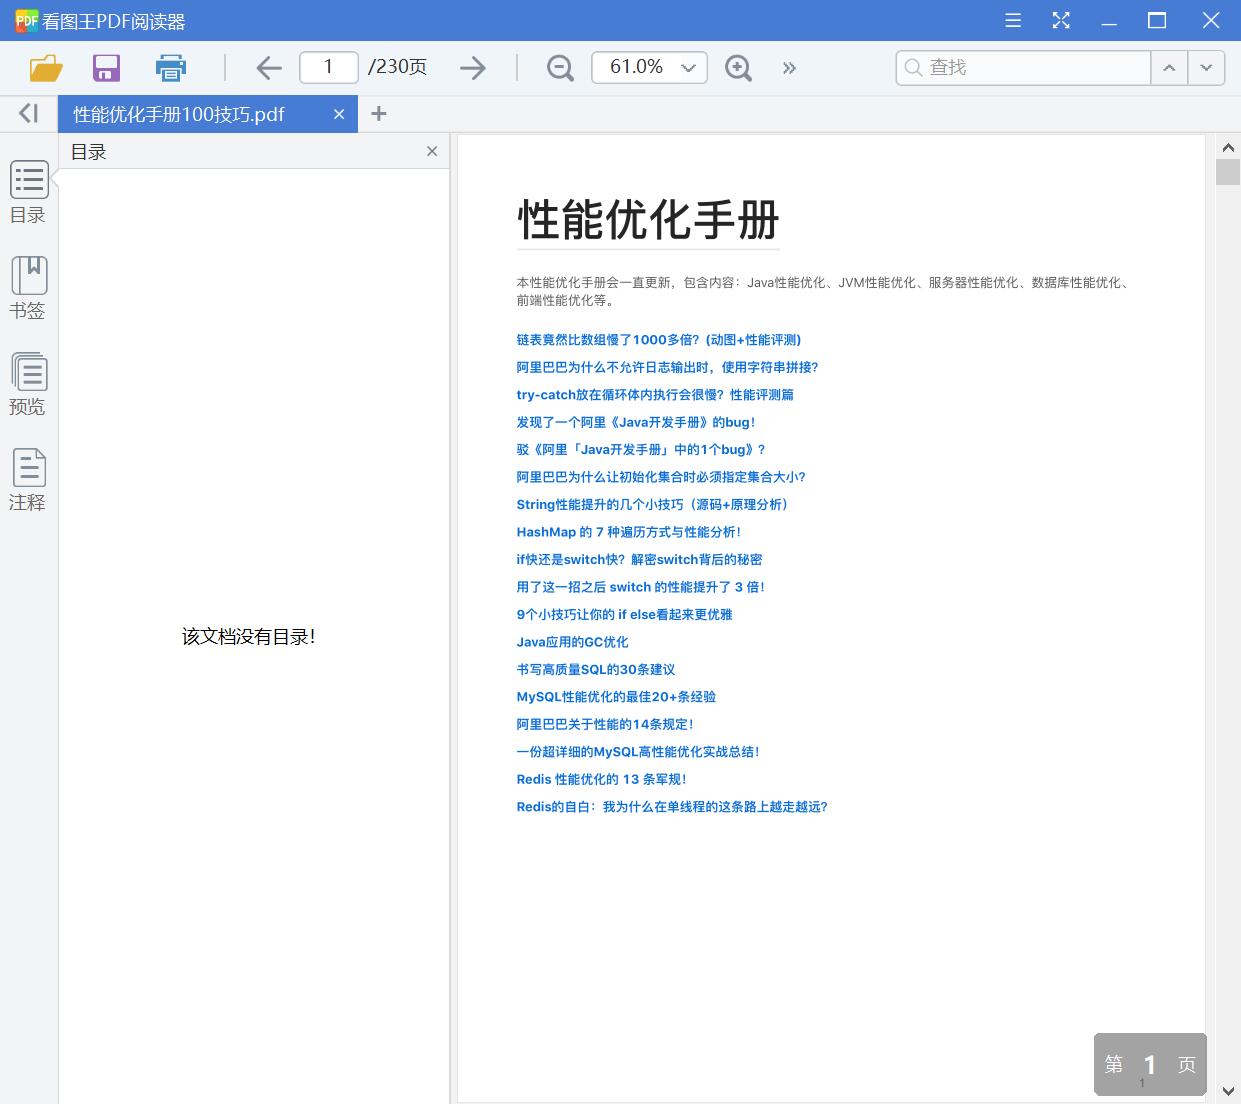
Task: Open link 发现了一个阿里《Java开发手册》的bug！
Action: pyautogui.click(x=636, y=422)
